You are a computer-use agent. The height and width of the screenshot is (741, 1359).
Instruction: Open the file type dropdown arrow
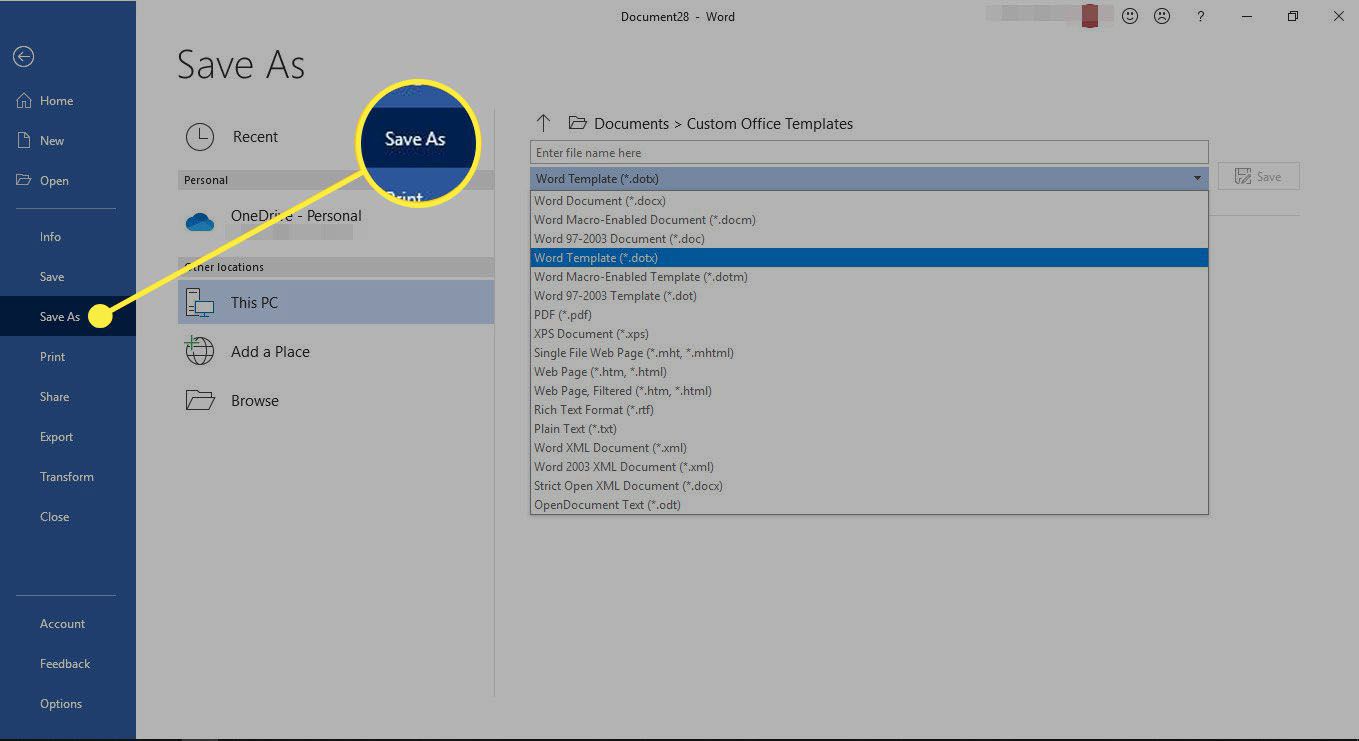(1197, 178)
